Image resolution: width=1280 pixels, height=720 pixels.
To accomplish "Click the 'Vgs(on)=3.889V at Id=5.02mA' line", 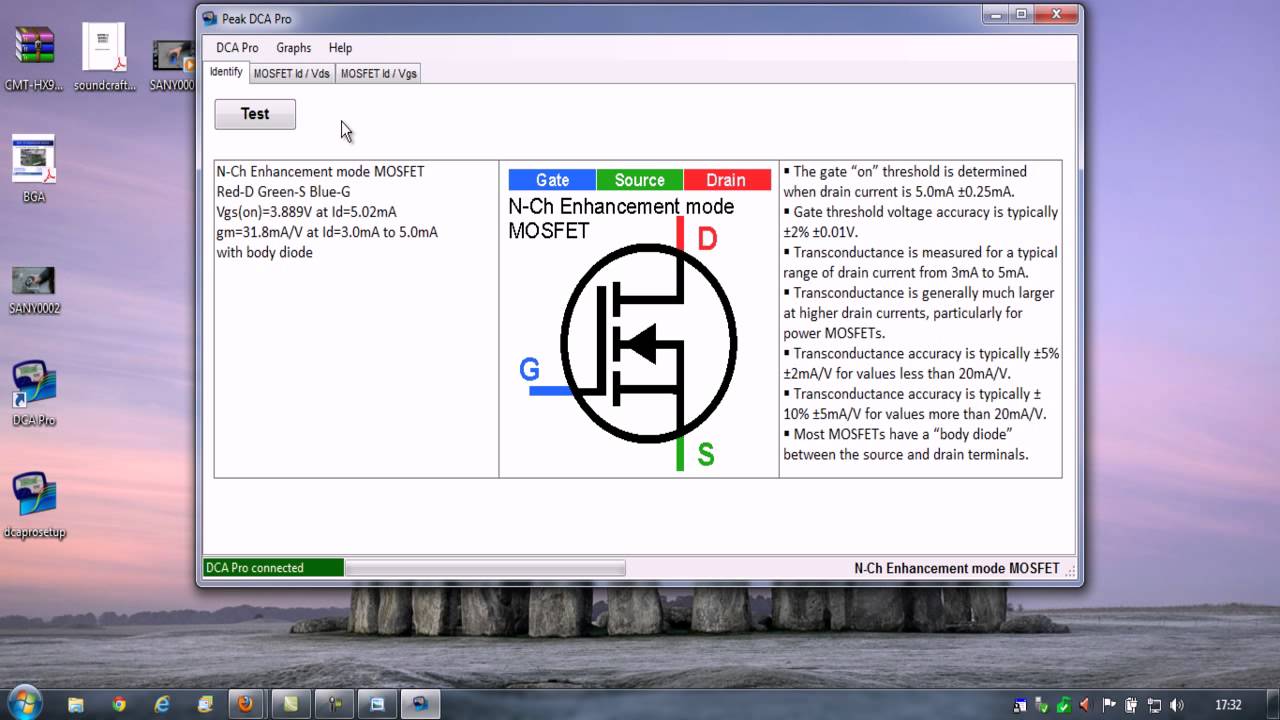I will tap(306, 212).
